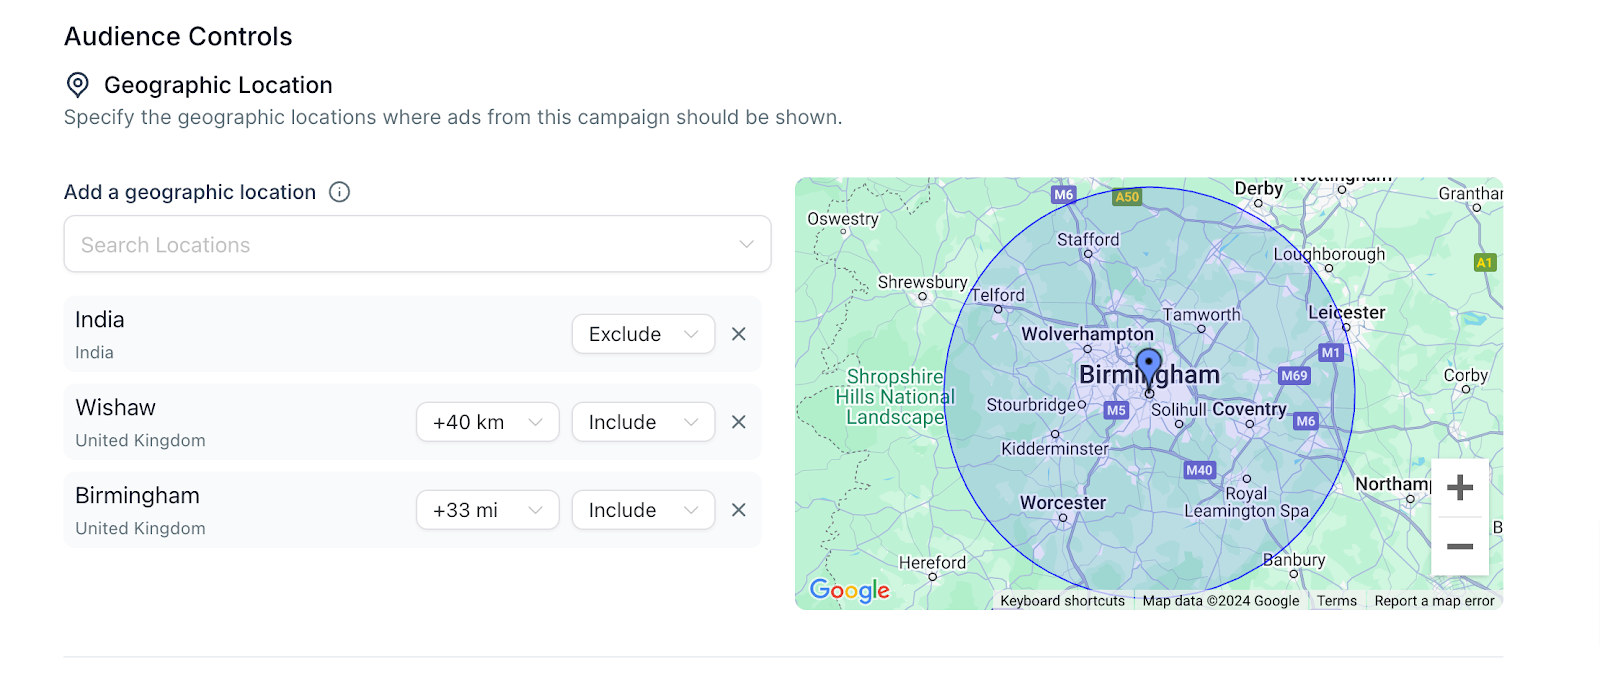1600x685 pixels.
Task: Remove the Wishaw location entry
Action: (x=739, y=422)
